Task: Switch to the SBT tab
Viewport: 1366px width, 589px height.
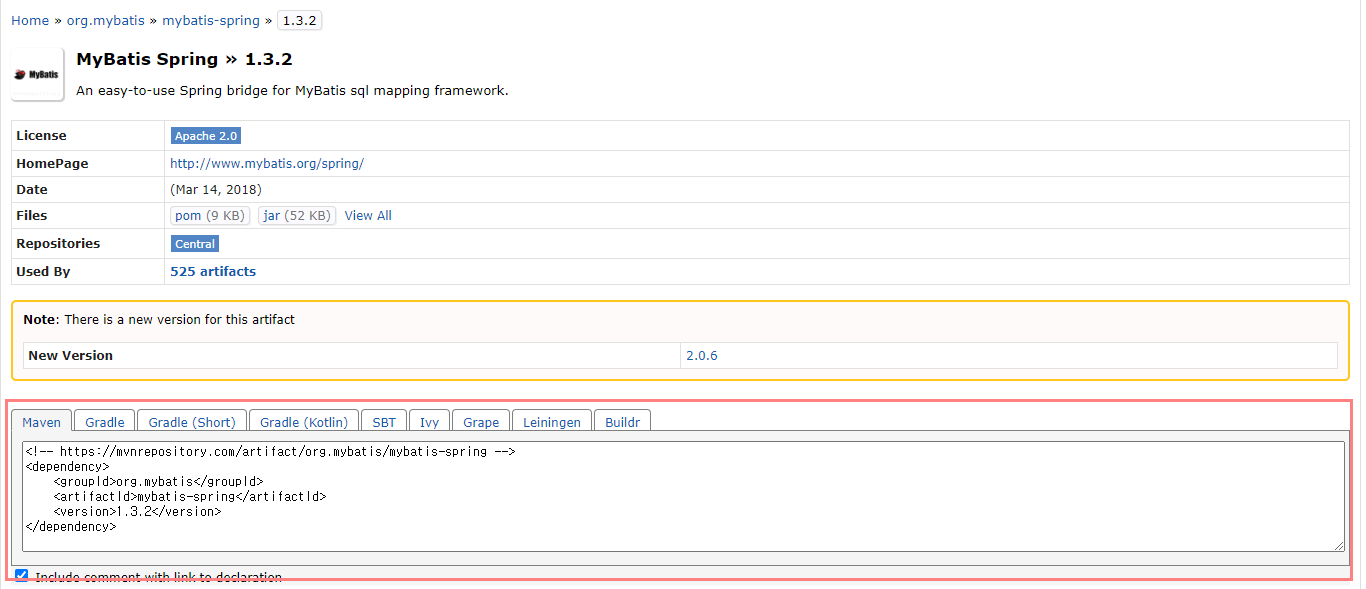Action: click(x=384, y=422)
